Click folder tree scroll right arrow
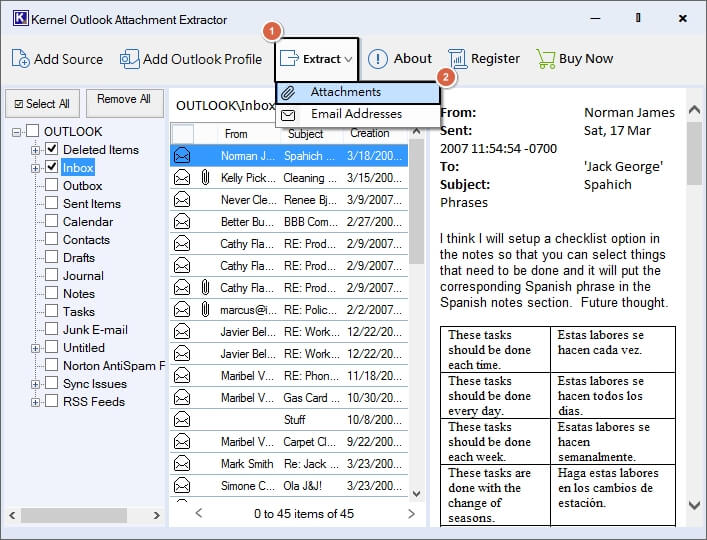This screenshot has width=707, height=540. [x=156, y=515]
